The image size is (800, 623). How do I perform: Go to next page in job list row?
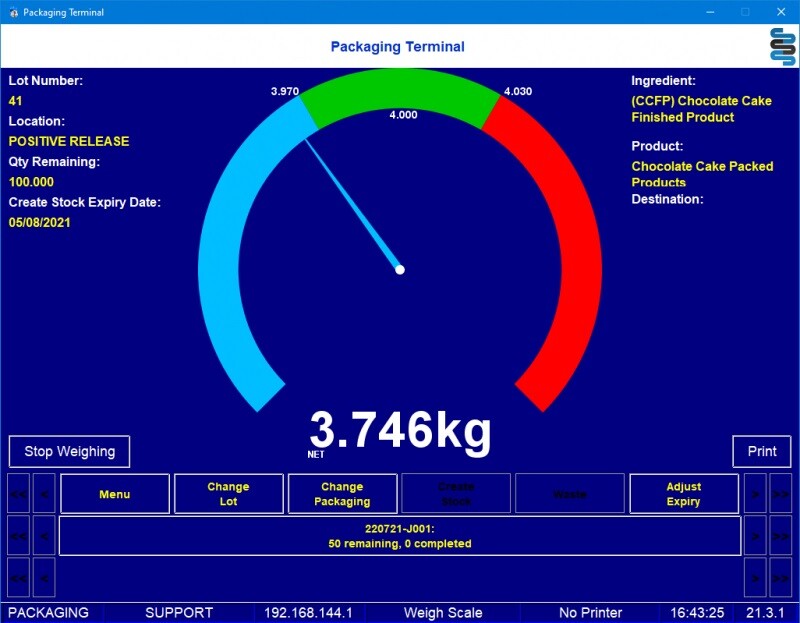coord(755,536)
